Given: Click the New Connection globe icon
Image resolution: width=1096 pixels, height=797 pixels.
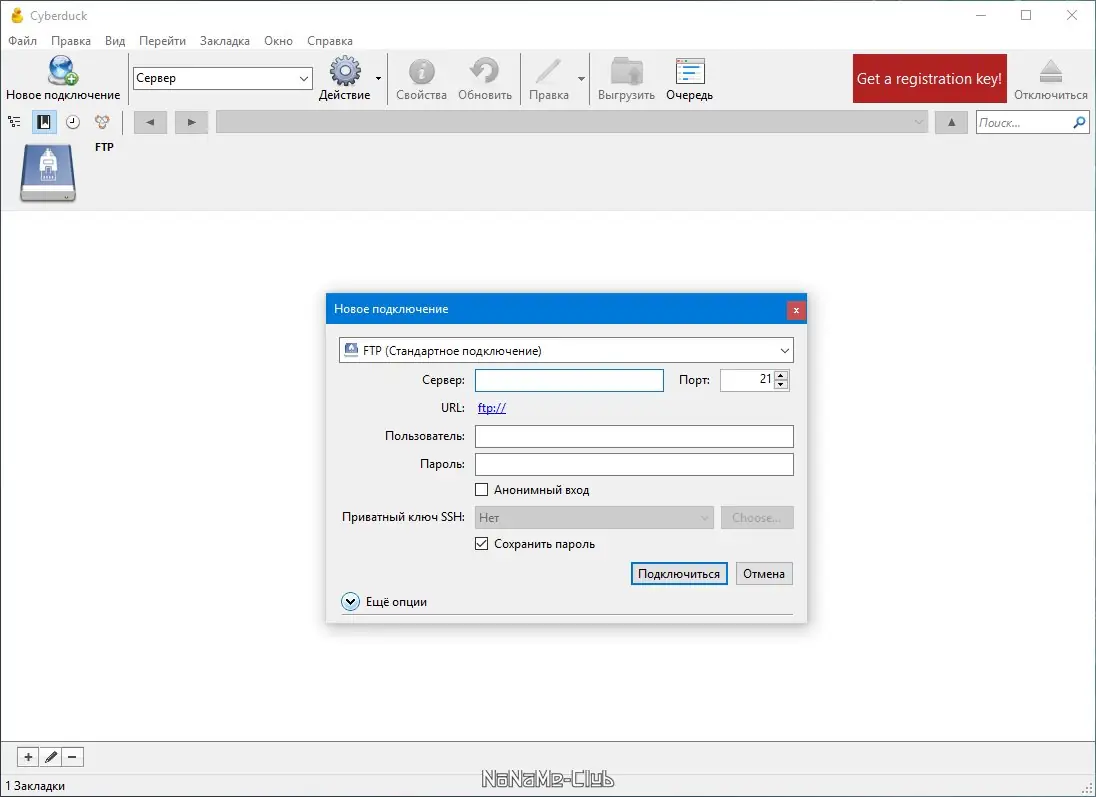Looking at the screenshot, I should tap(62, 70).
